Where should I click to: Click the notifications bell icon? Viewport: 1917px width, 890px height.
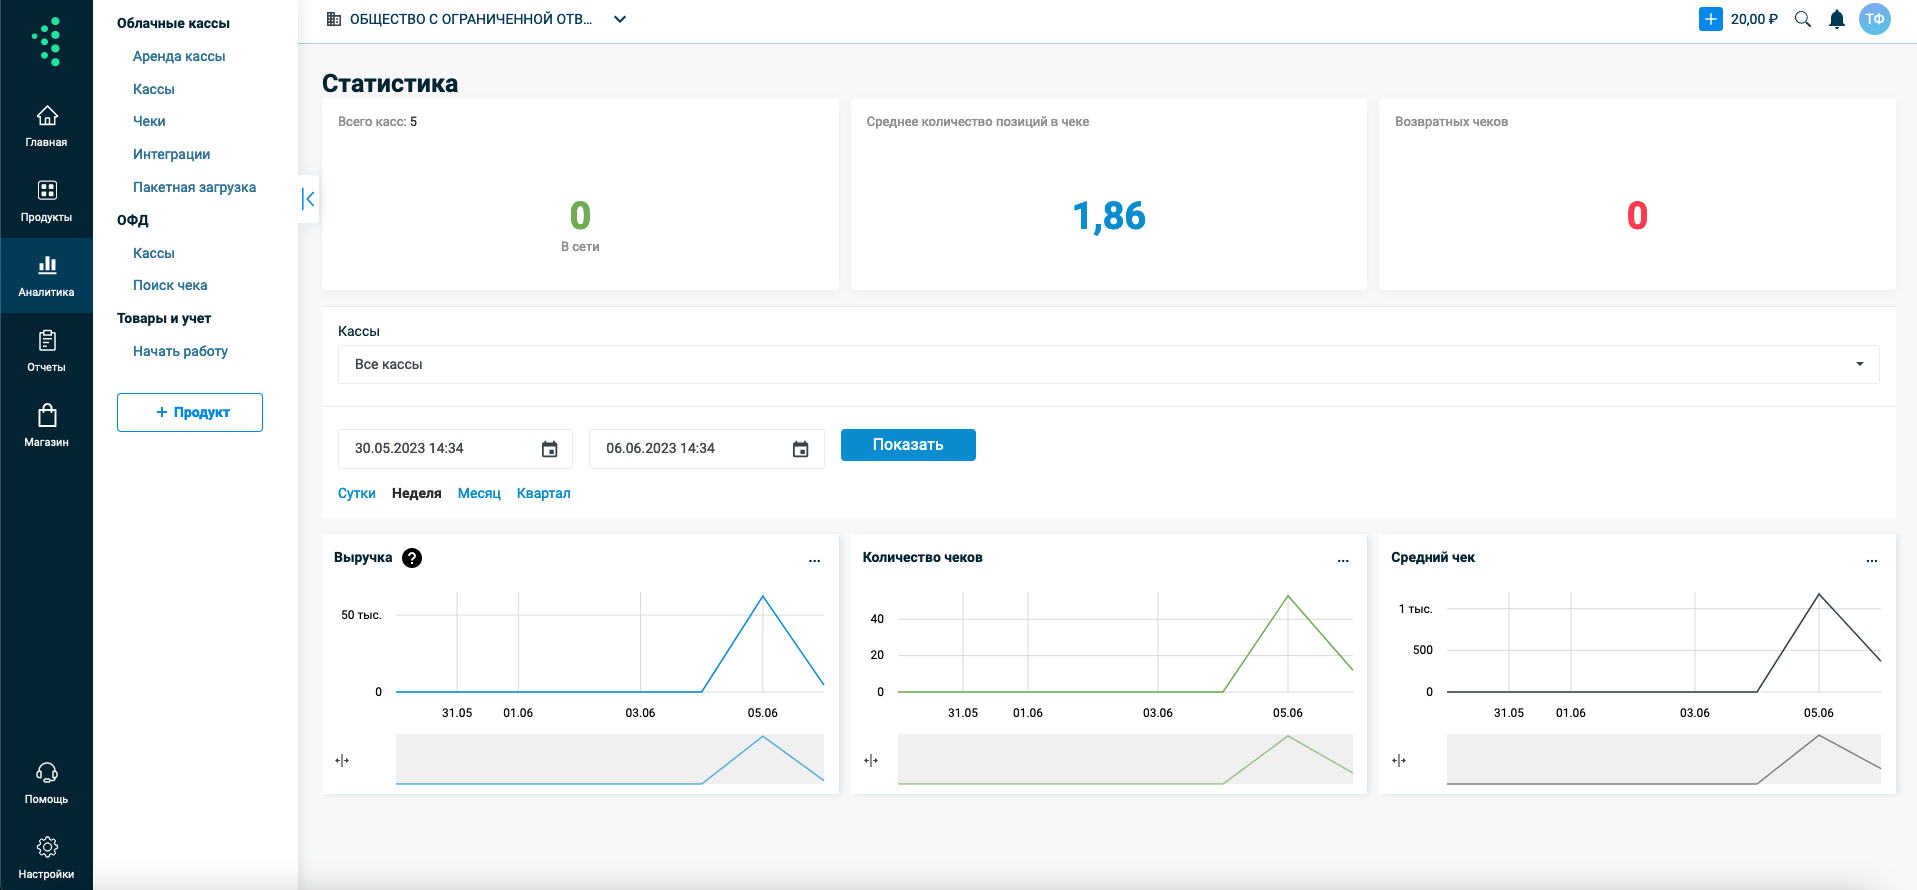click(x=1837, y=19)
